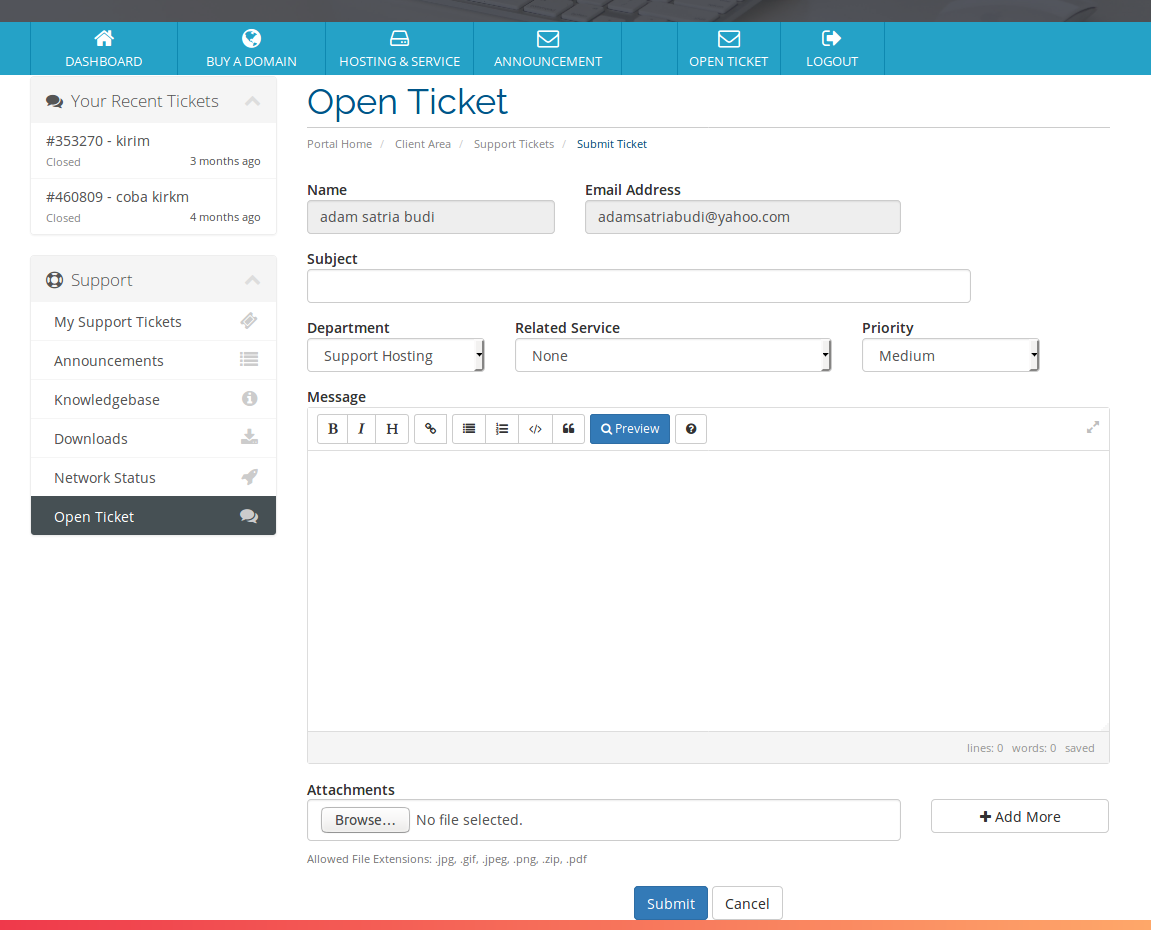This screenshot has height=930, width=1151.
Task: Open editor help via the question mark icon
Action: click(x=690, y=428)
